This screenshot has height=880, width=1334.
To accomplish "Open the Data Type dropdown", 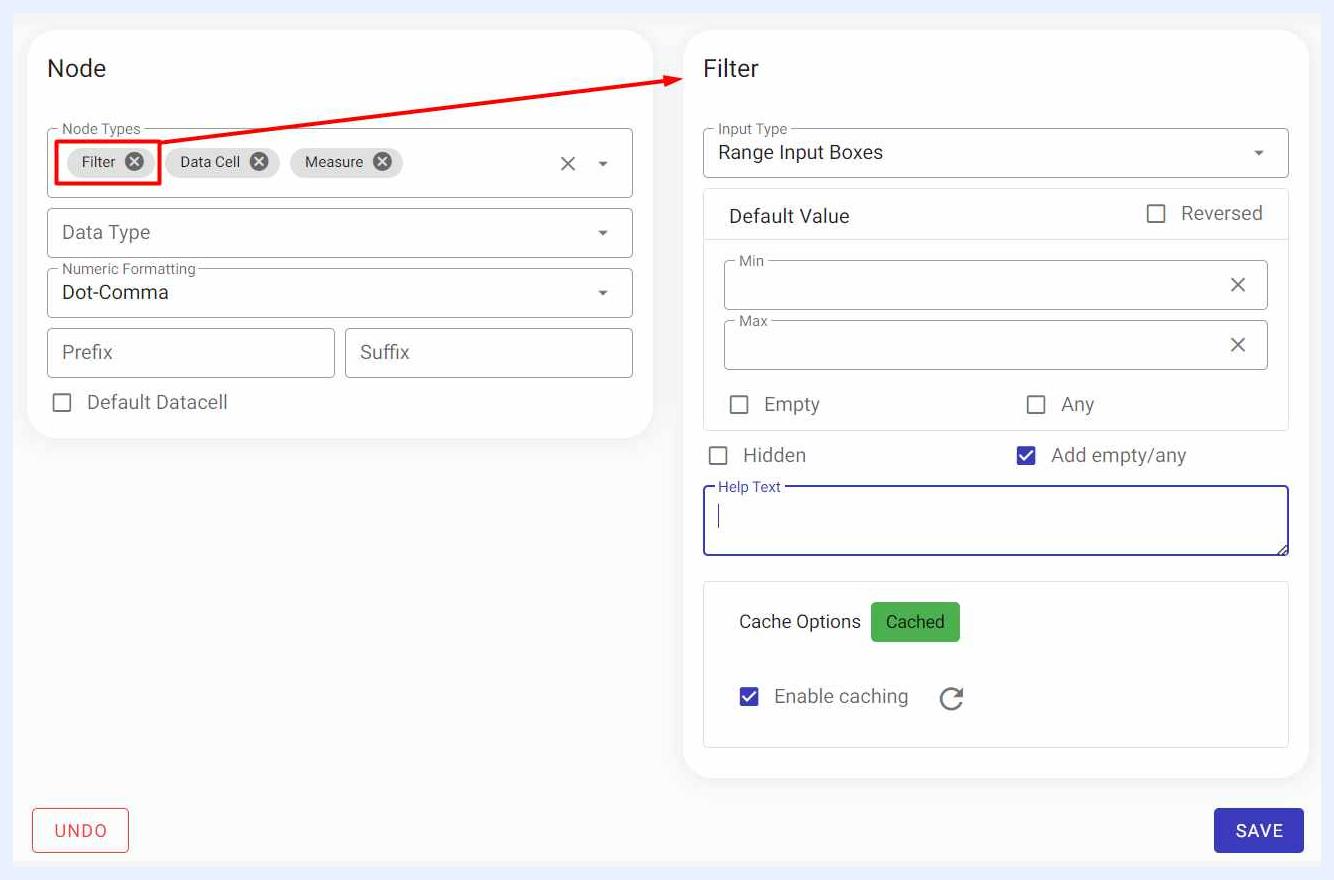I will (340, 233).
